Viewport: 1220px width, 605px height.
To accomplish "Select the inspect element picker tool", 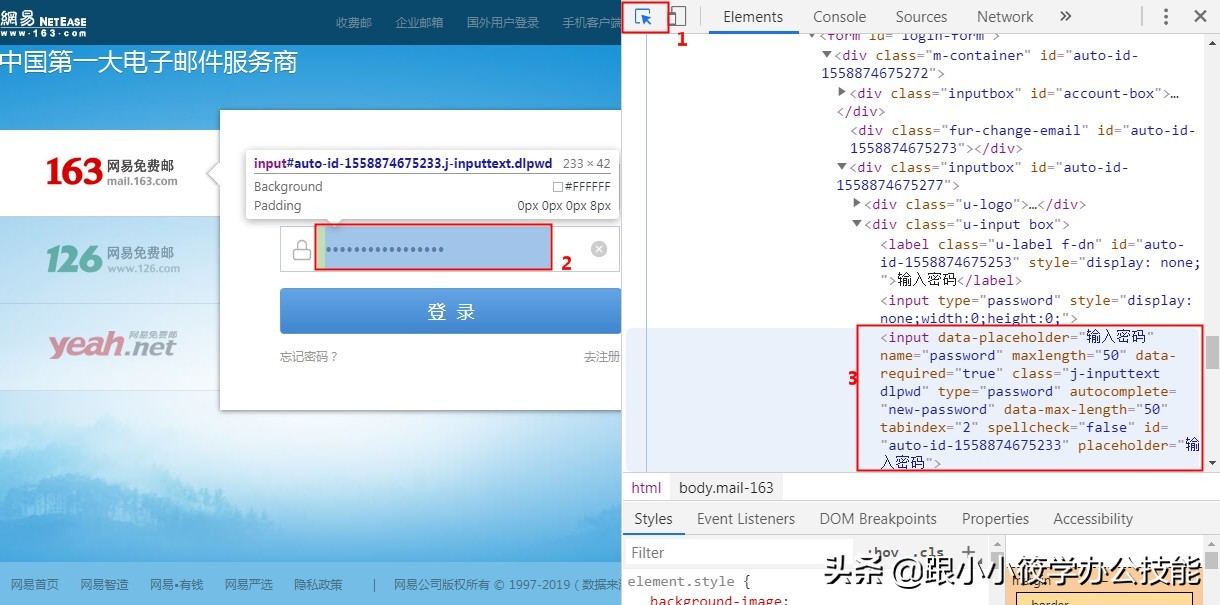I will (x=644, y=17).
